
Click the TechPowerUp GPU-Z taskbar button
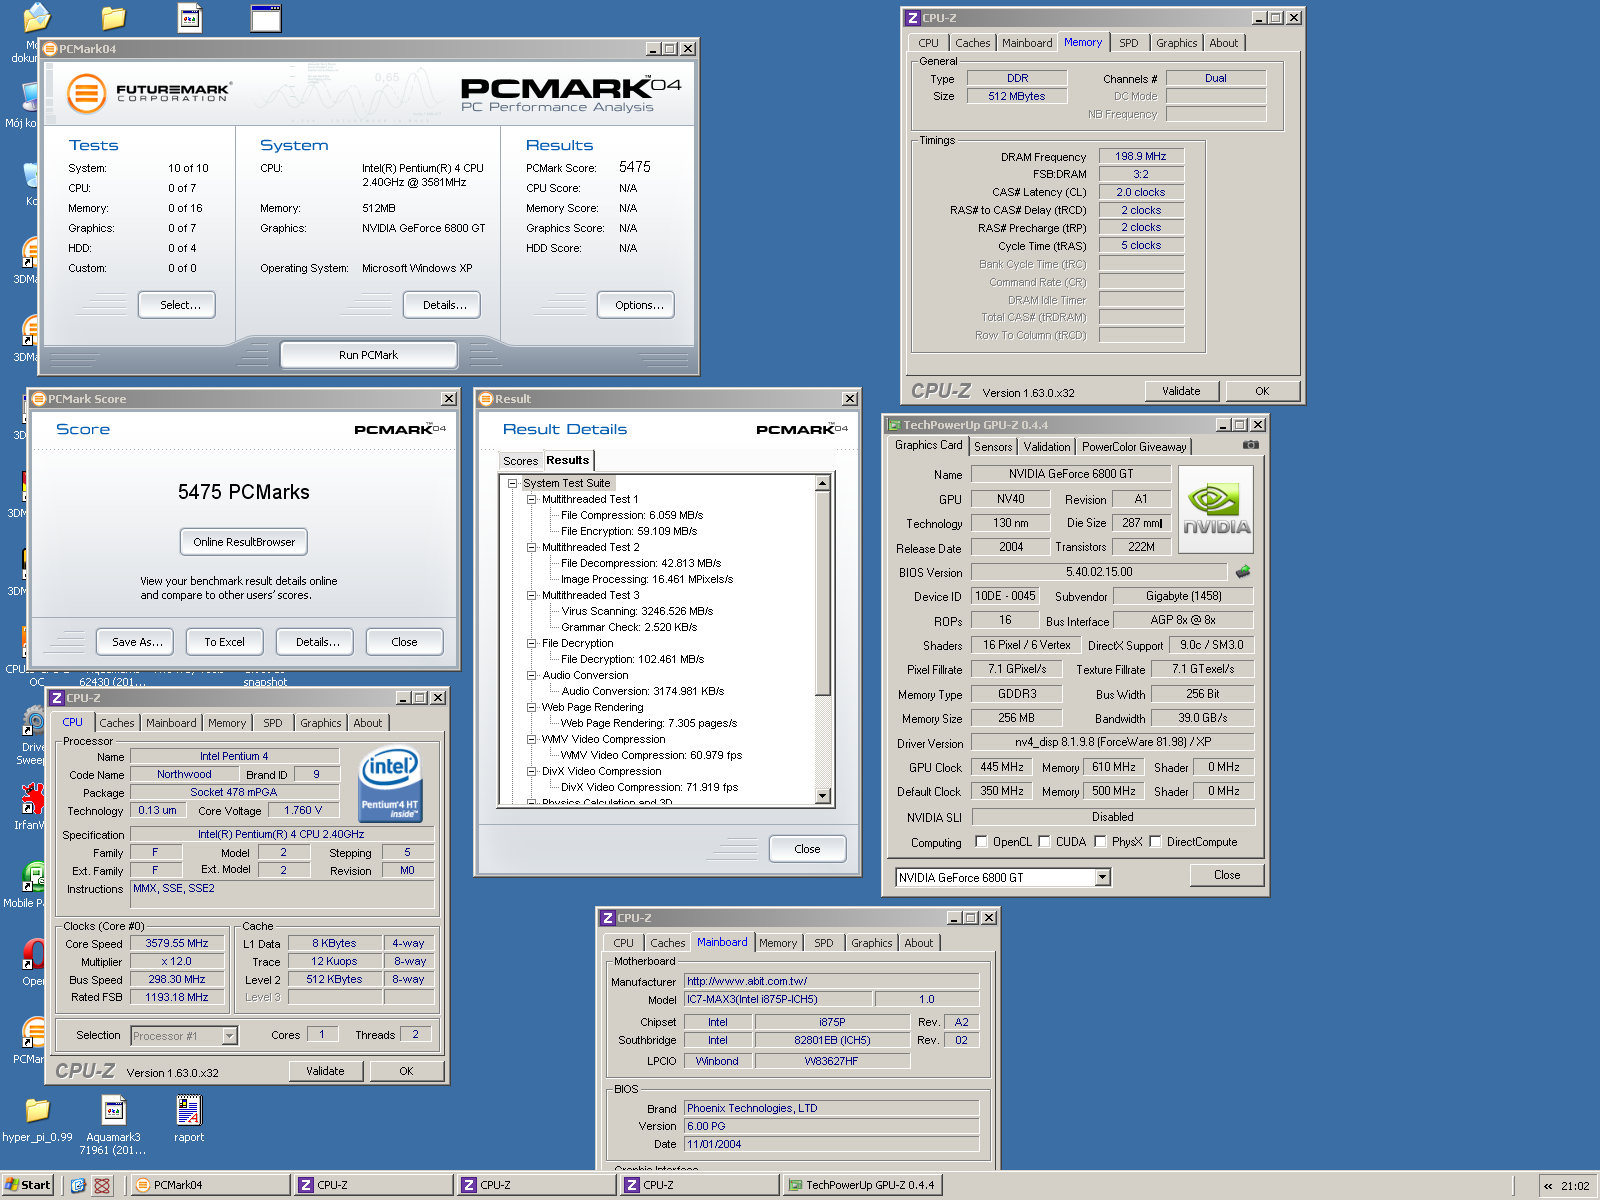pos(862,1185)
